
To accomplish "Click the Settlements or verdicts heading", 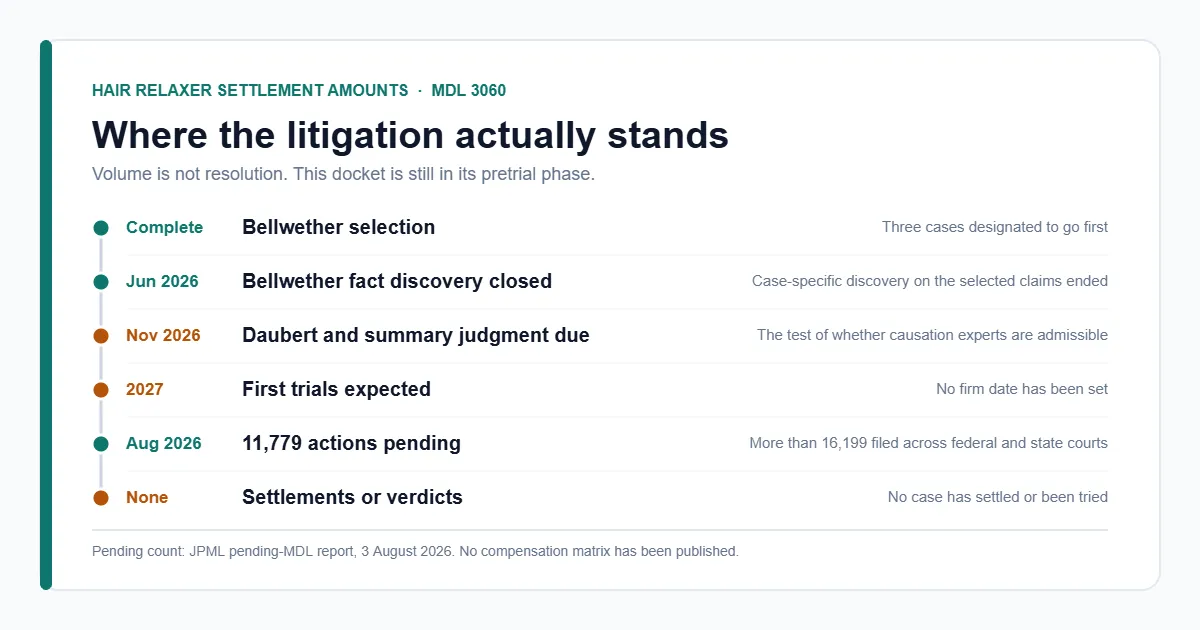I will pos(352,497).
